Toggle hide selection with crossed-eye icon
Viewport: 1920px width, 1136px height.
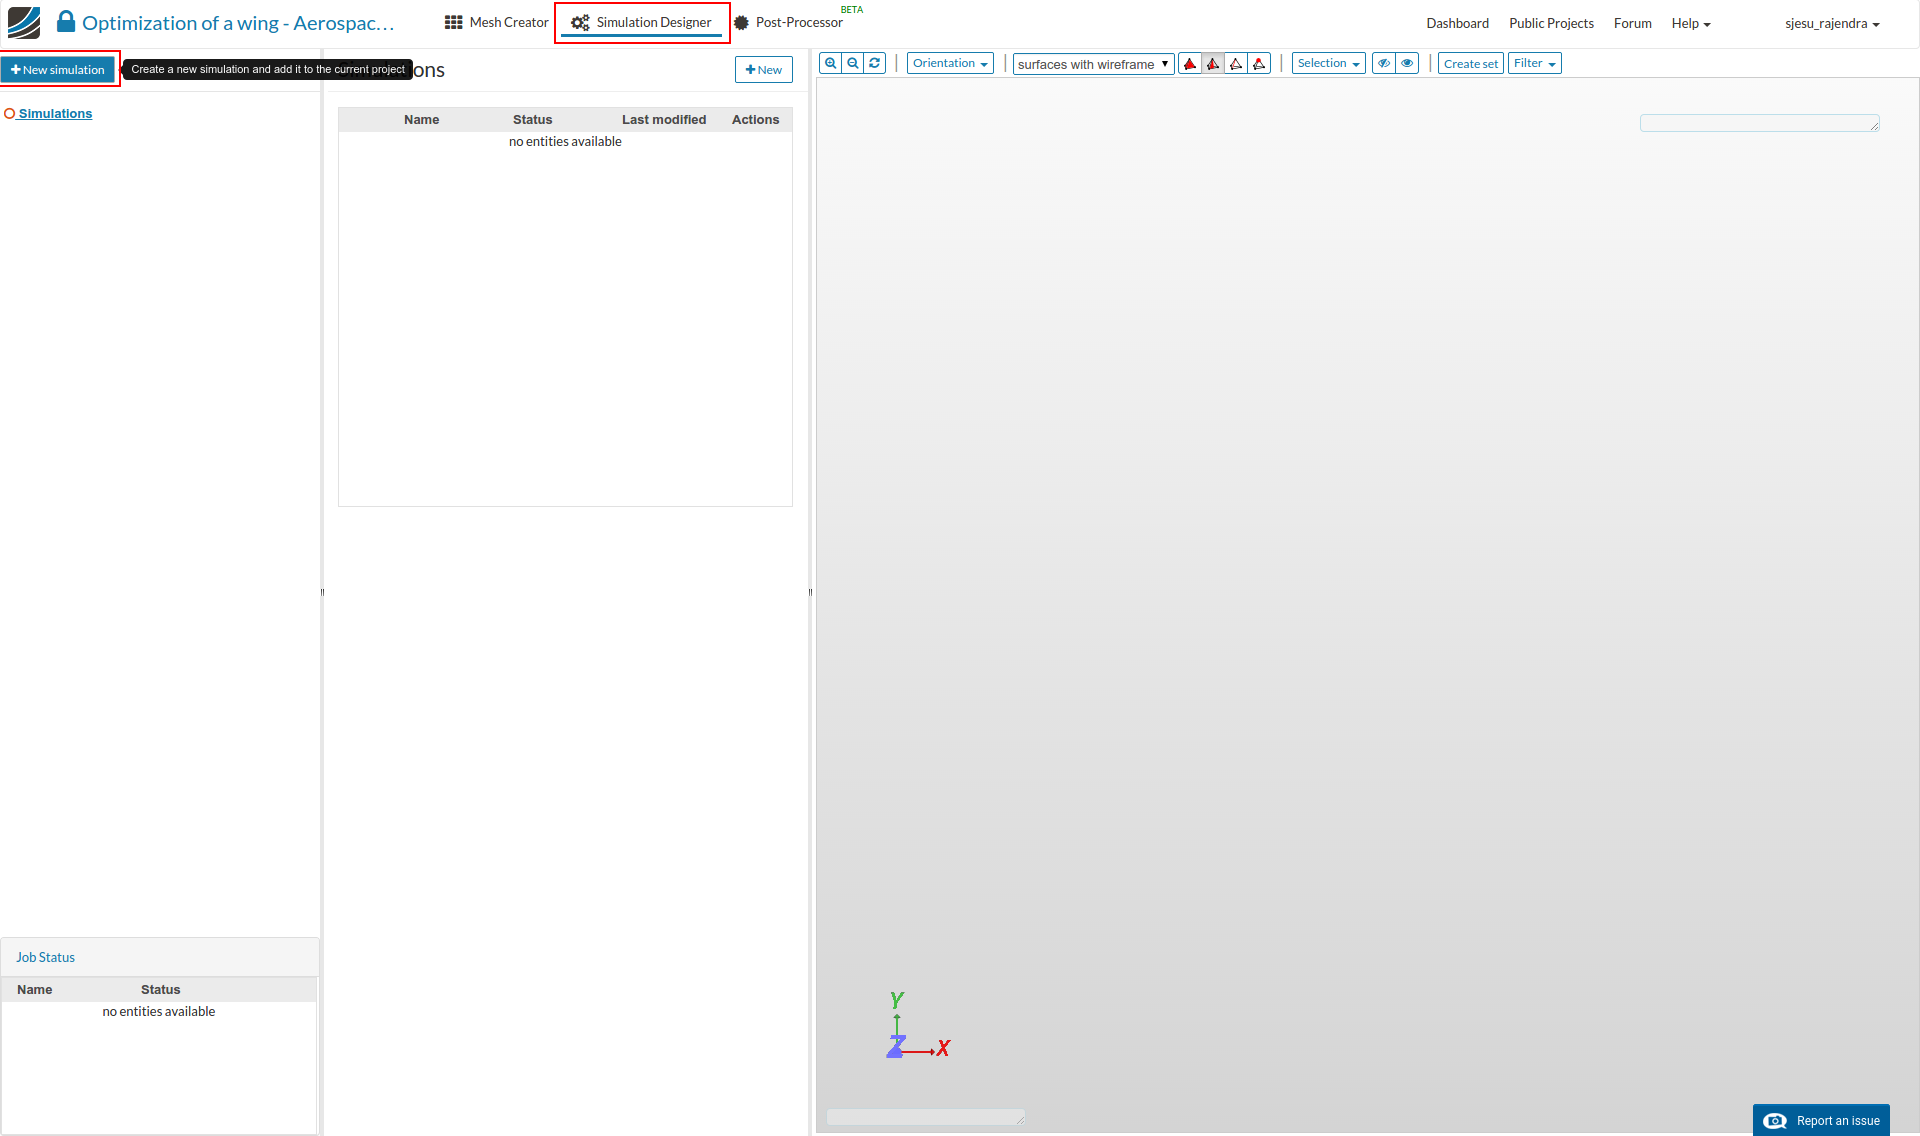(1384, 63)
